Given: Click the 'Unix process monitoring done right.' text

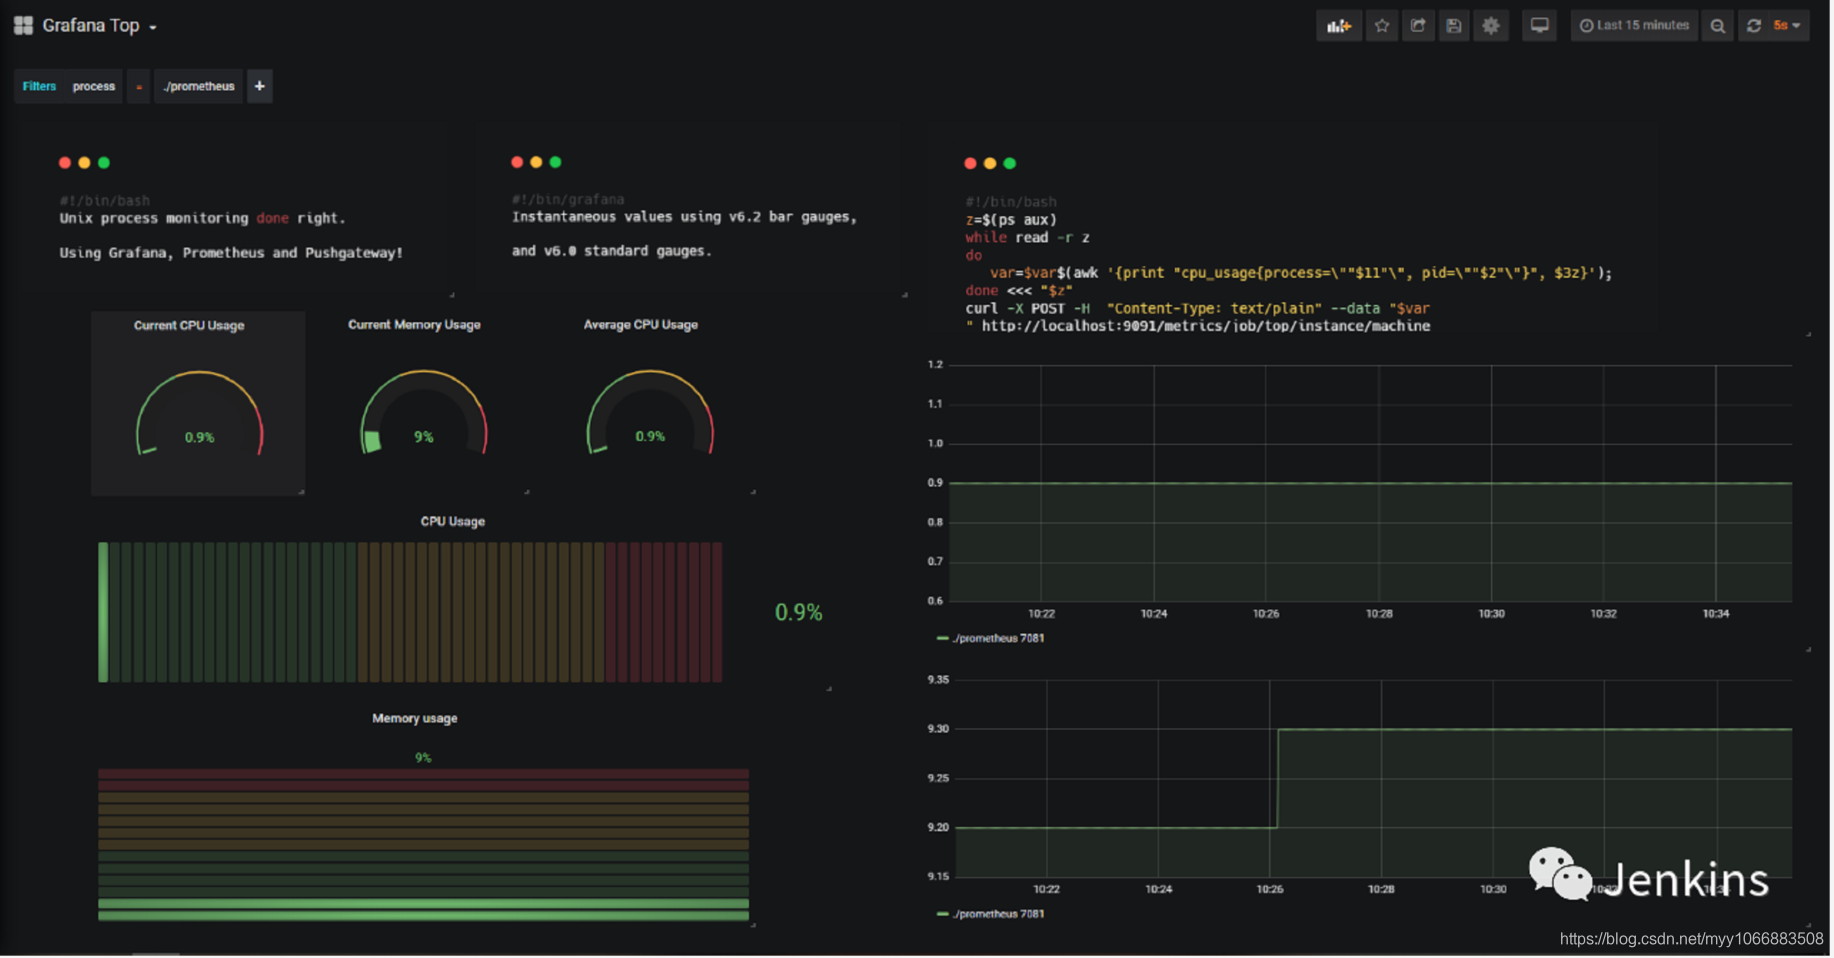Looking at the screenshot, I should pyautogui.click(x=202, y=218).
